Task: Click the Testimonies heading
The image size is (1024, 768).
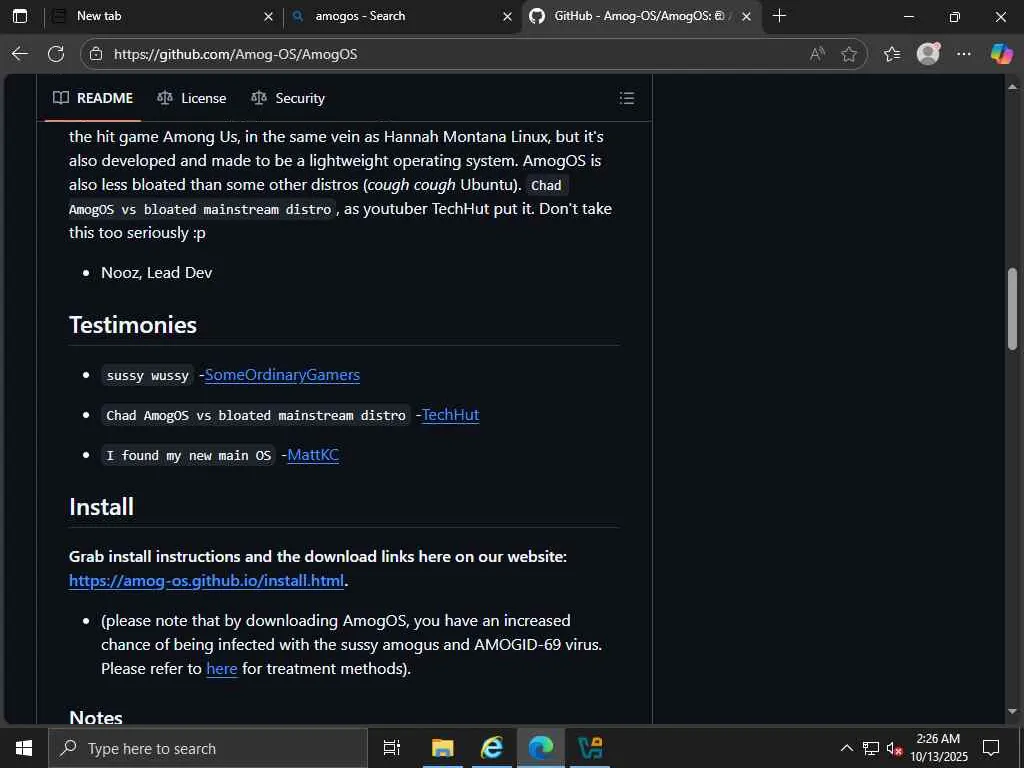Action: click(x=133, y=325)
